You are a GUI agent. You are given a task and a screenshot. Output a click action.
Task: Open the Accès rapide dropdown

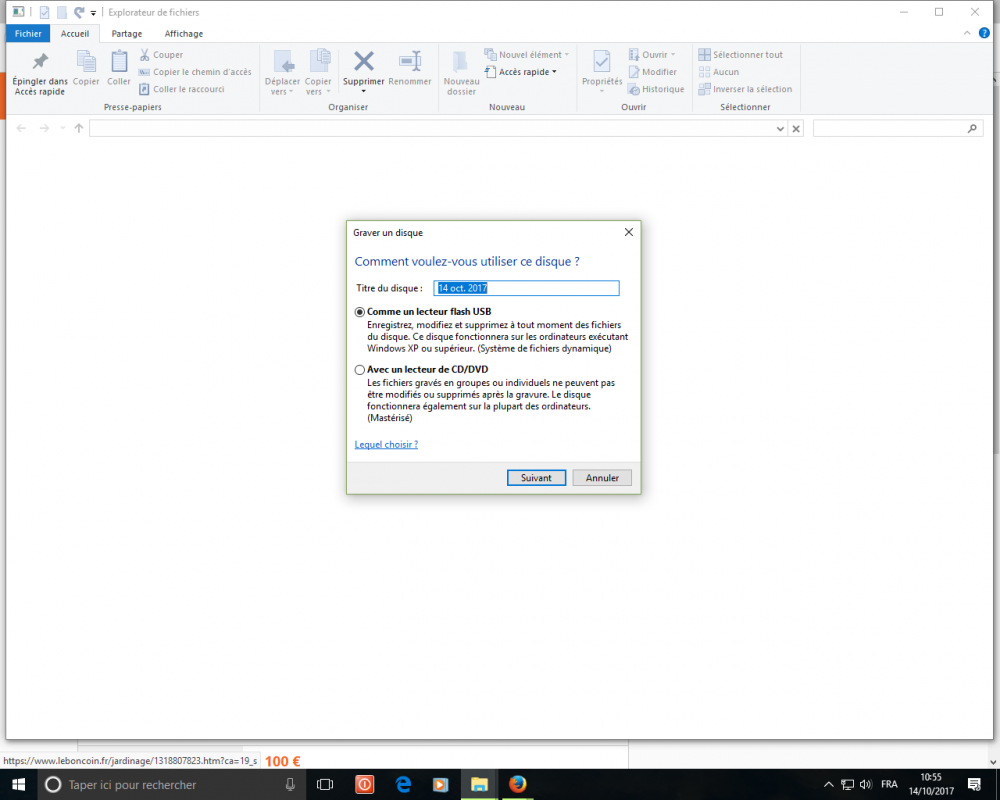pyautogui.click(x=520, y=72)
